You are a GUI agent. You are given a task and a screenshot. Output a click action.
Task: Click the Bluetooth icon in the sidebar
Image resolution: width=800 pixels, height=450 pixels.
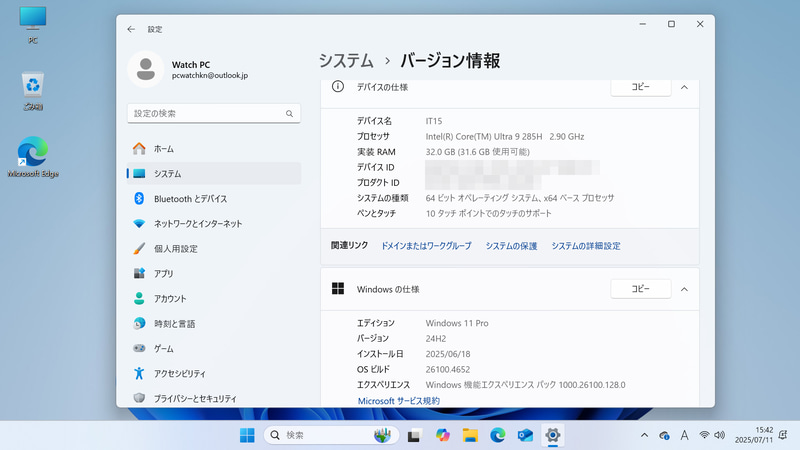(x=139, y=198)
